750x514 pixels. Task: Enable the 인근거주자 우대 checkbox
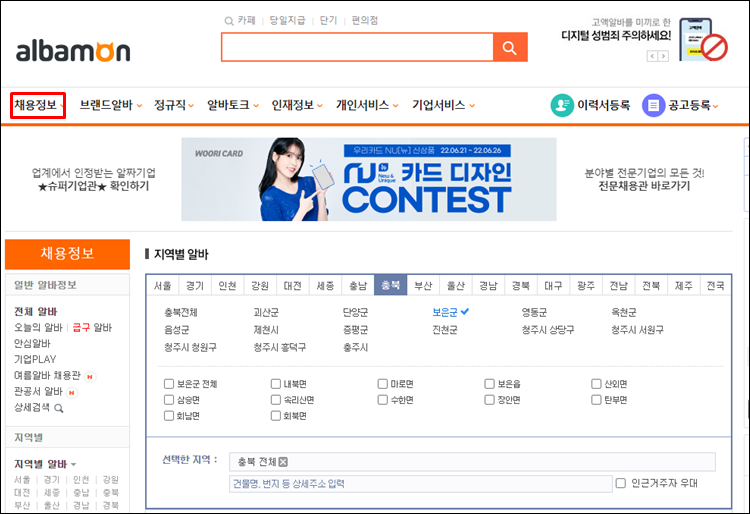(x=621, y=483)
